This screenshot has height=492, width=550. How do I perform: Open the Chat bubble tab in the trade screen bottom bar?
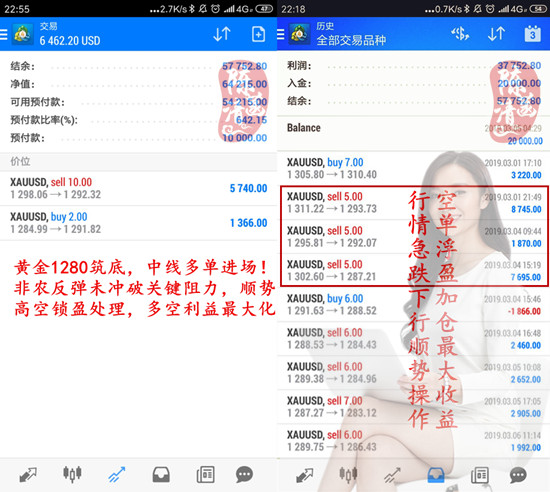point(244,475)
